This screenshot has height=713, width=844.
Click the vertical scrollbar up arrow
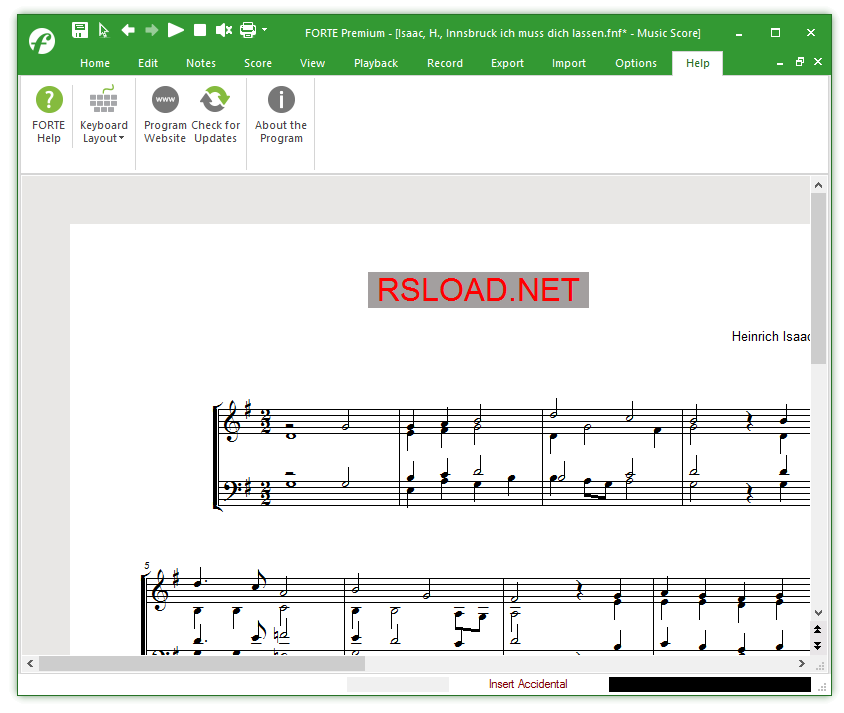pos(818,185)
